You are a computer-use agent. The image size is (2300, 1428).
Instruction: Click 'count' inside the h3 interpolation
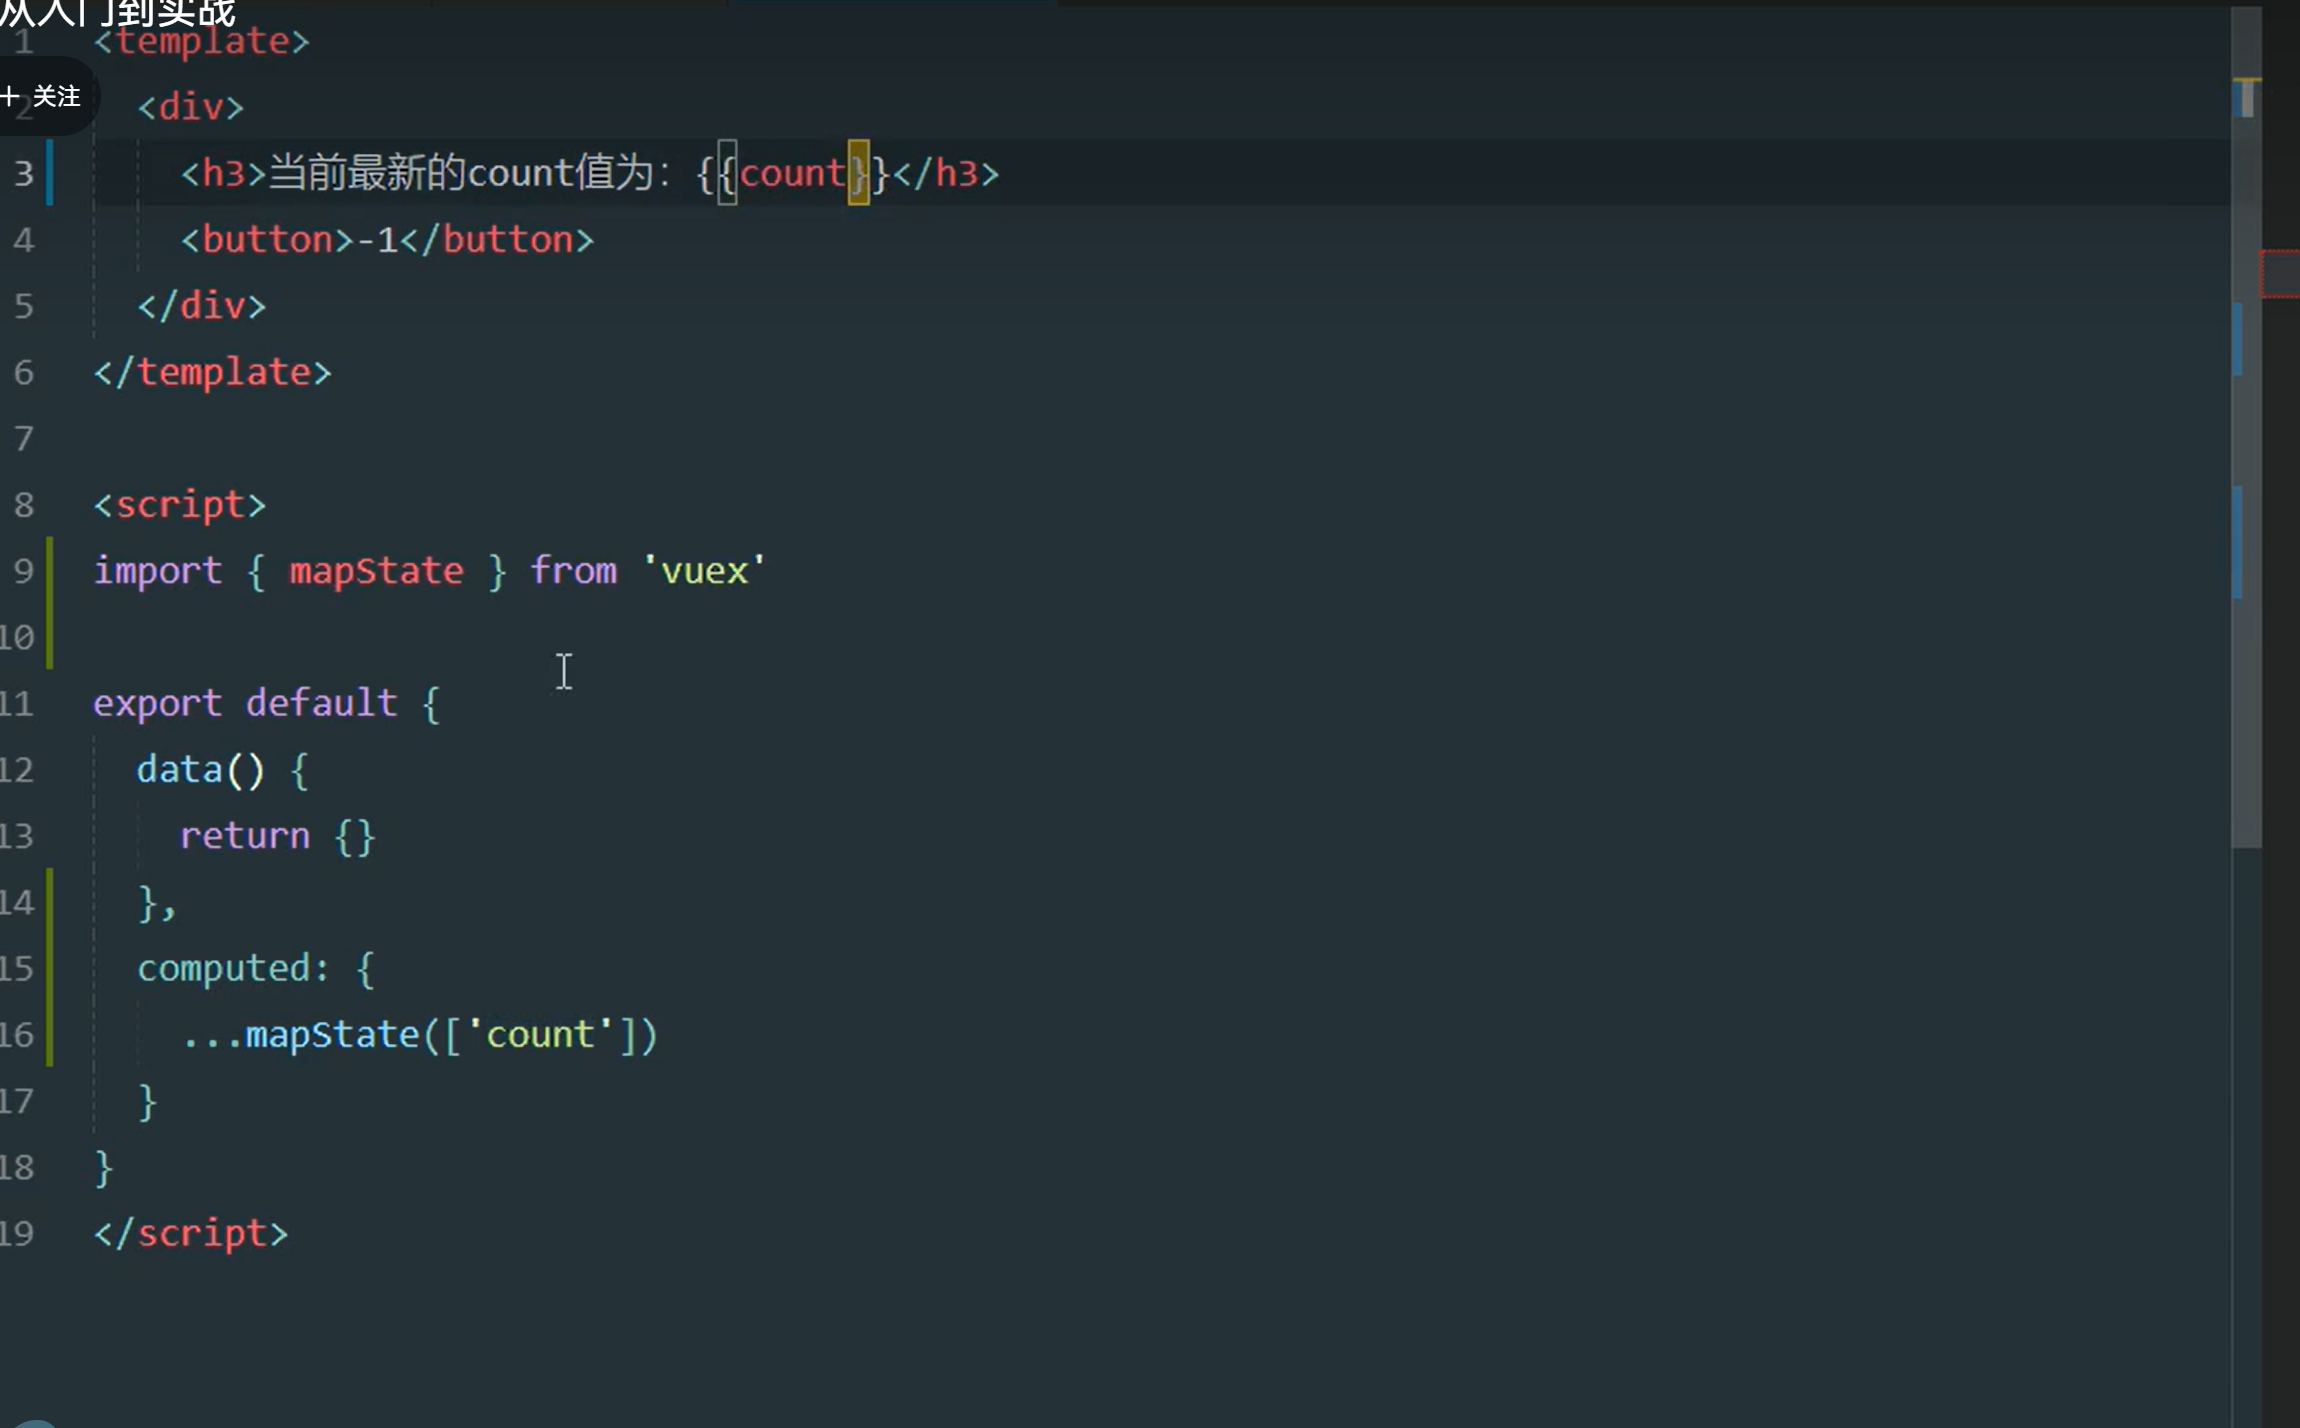coord(793,174)
